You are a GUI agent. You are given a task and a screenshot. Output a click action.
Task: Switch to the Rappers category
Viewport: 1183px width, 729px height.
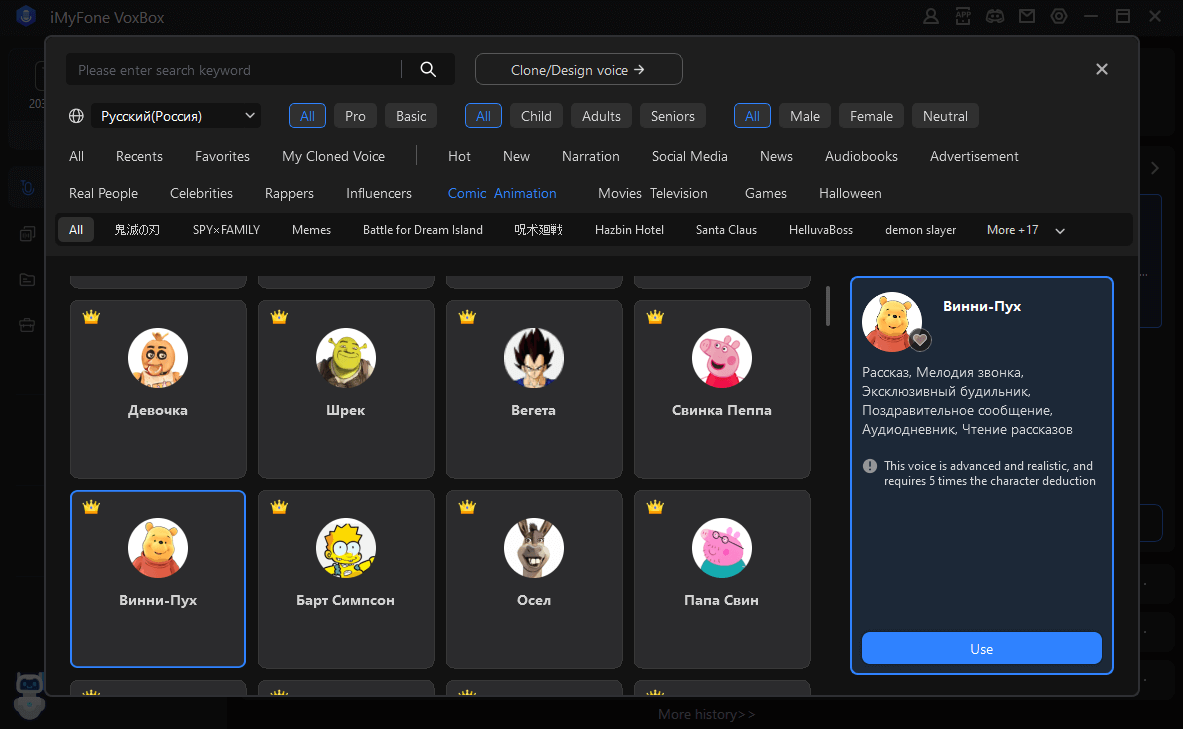click(x=289, y=193)
